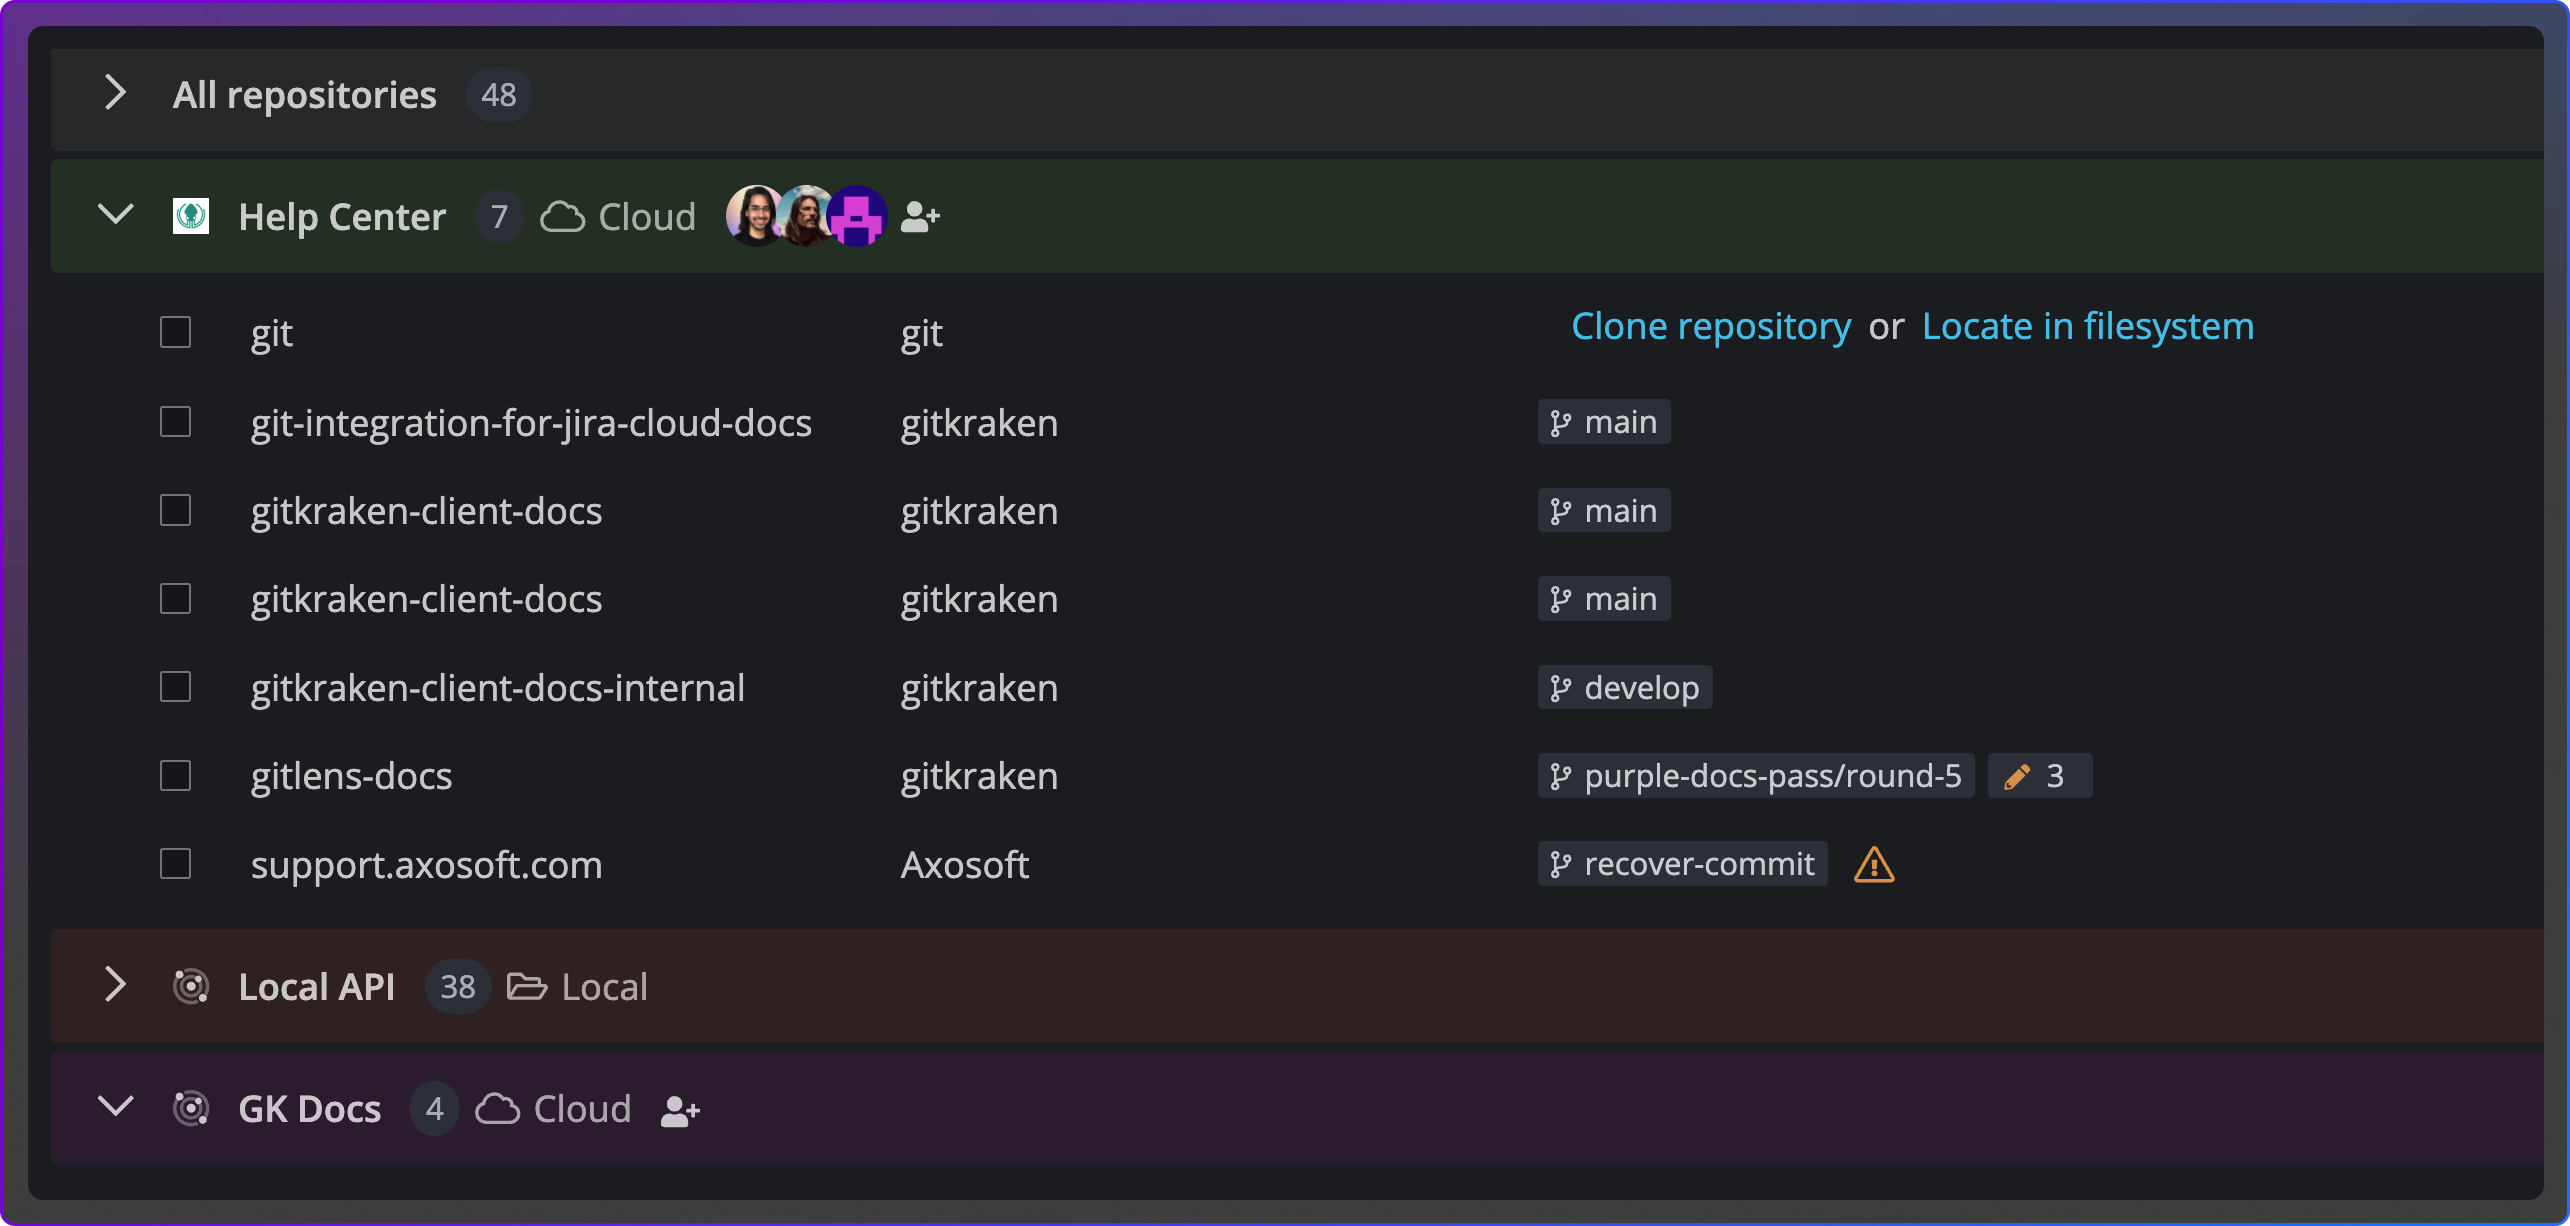Screen dimensions: 2570x1226
Task: Expand the Local API workspace
Action: (115, 986)
